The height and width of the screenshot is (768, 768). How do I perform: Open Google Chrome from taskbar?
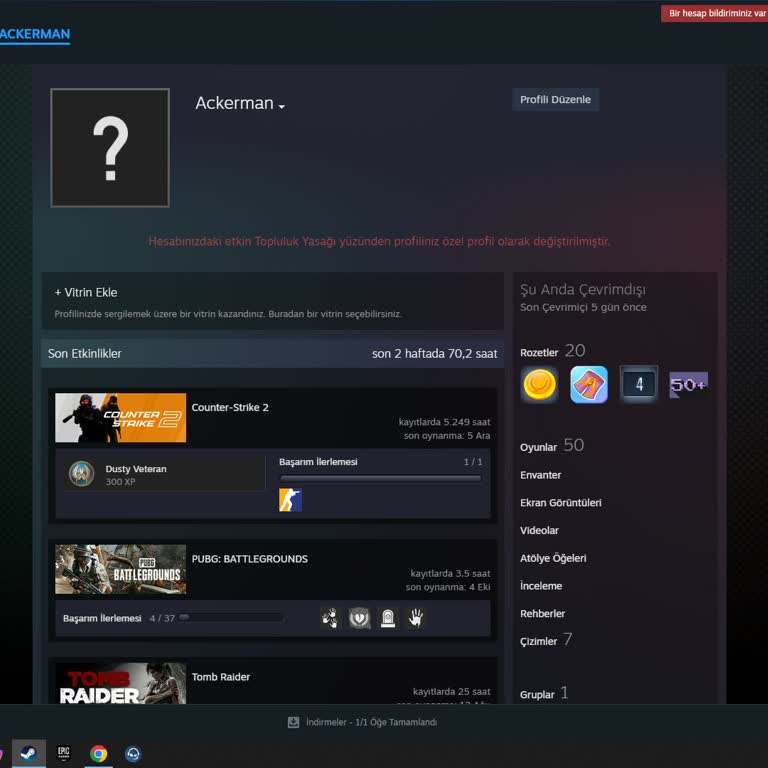tap(98, 753)
